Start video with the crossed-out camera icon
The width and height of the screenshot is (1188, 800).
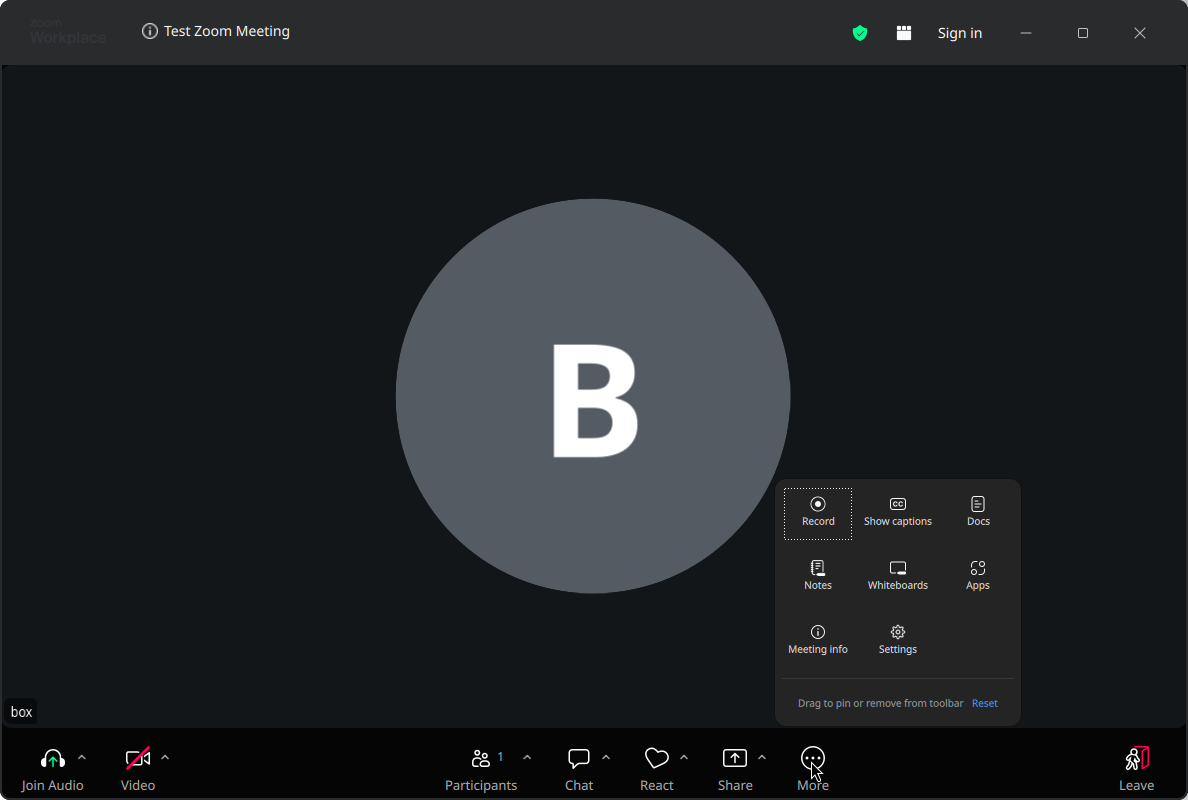[x=138, y=758]
